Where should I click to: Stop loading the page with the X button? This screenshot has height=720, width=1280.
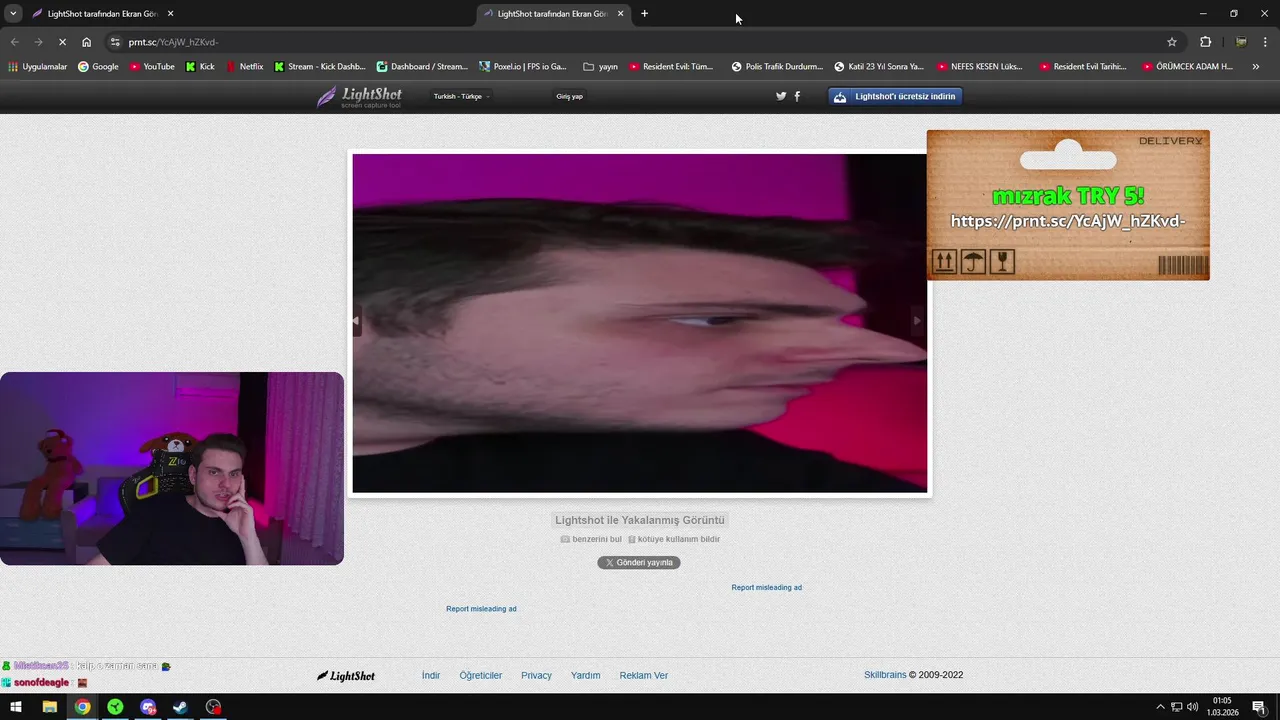(x=62, y=42)
